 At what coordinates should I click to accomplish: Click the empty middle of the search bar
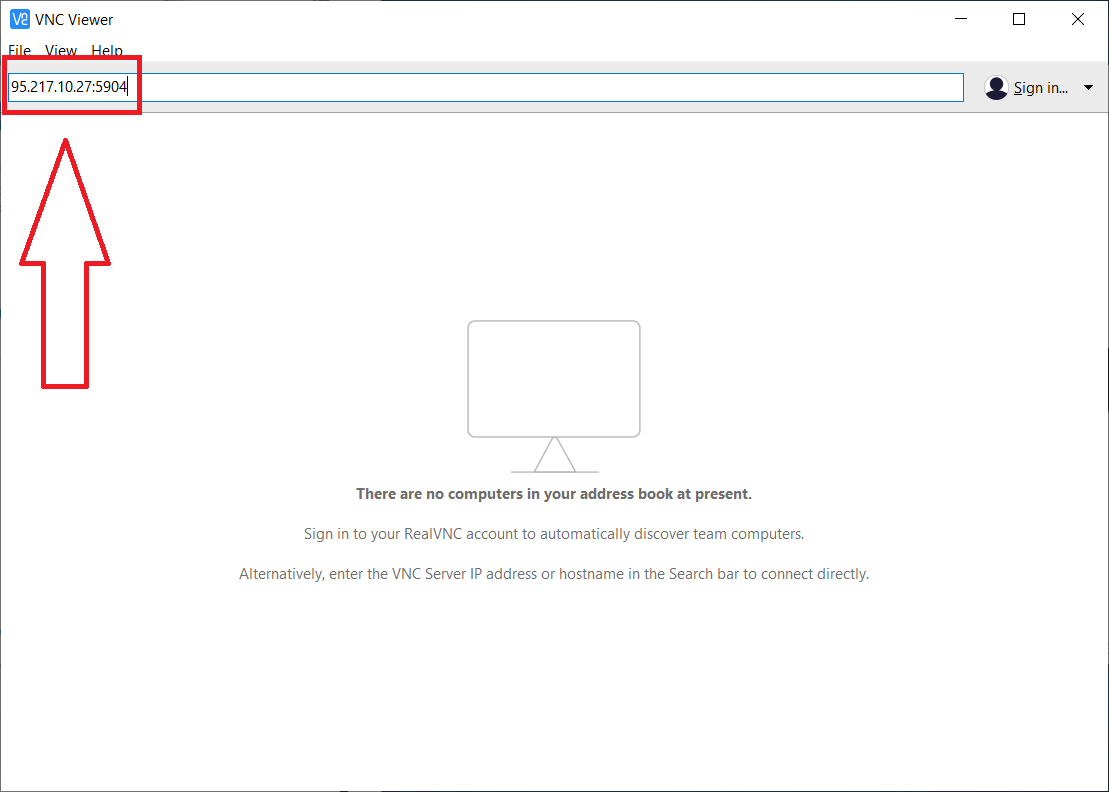pyautogui.click(x=550, y=87)
